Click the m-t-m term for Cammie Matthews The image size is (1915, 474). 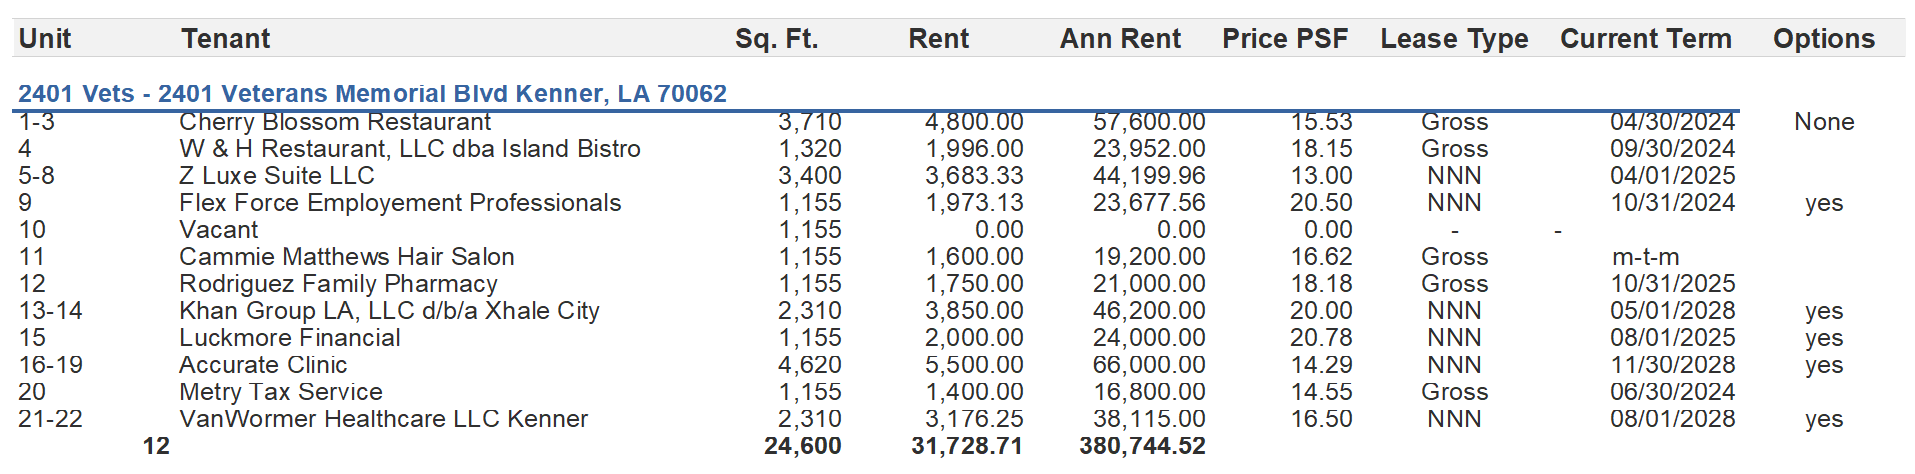[x=1645, y=257]
